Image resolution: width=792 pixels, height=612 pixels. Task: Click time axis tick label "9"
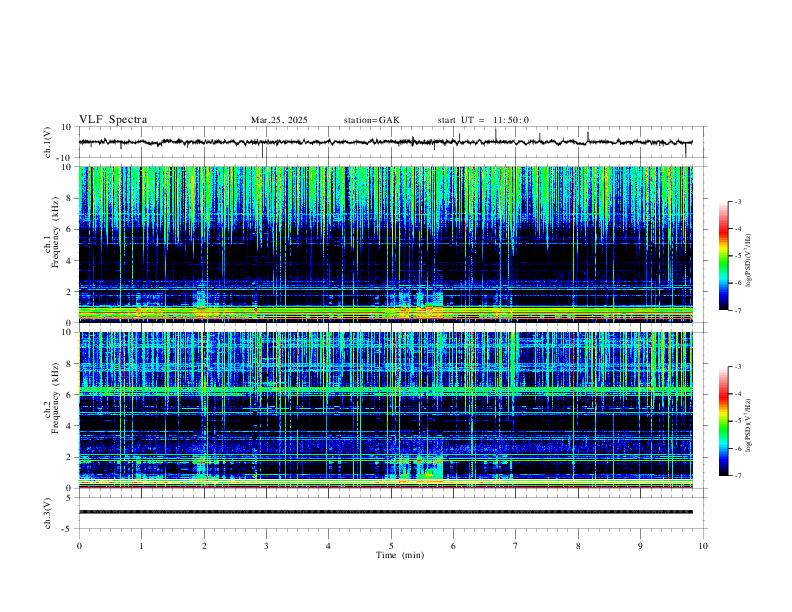coord(640,546)
